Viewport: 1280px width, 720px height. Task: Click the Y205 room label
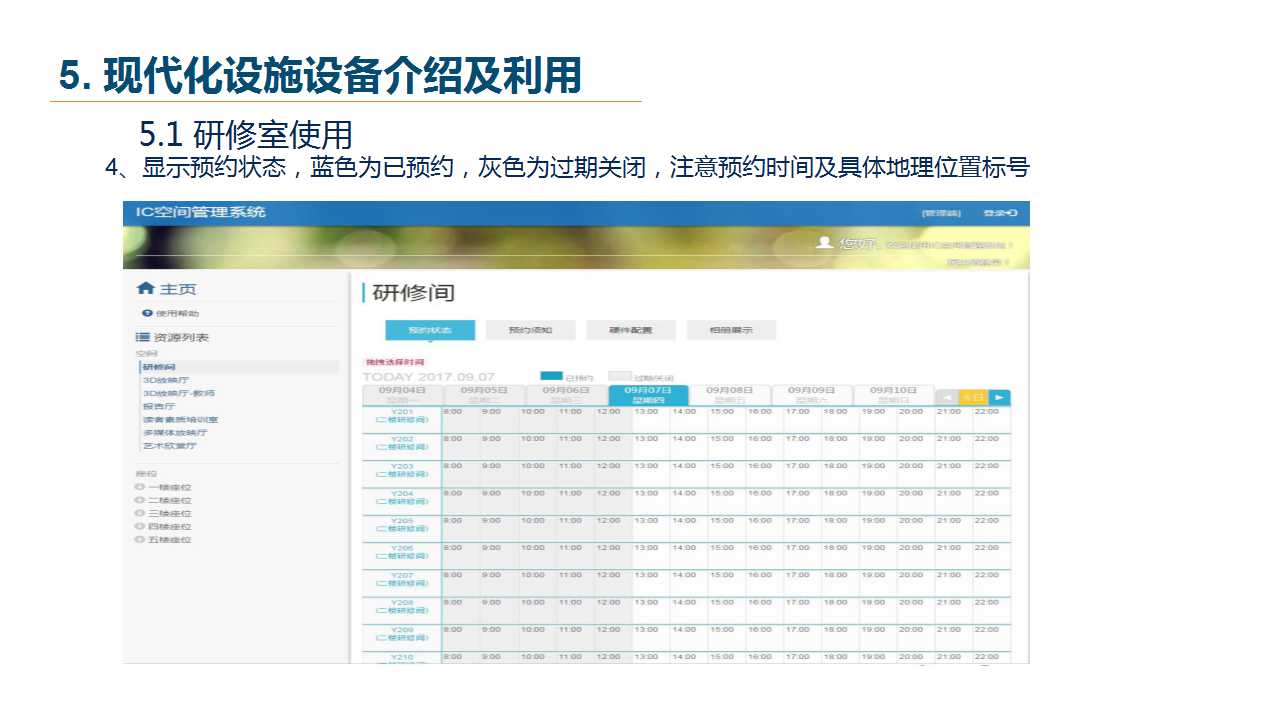(402, 524)
